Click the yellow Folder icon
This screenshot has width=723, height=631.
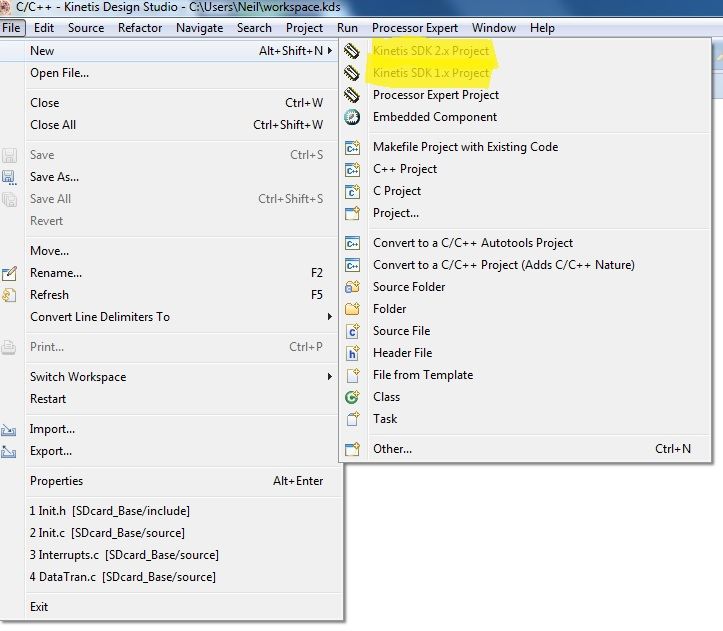[352, 309]
